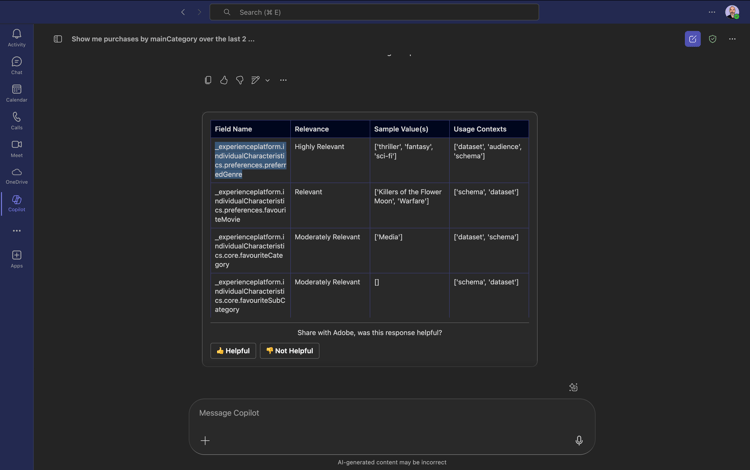Viewport: 750px width, 470px height.
Task: Click the Highly Relevant cell
Action: 330,160
